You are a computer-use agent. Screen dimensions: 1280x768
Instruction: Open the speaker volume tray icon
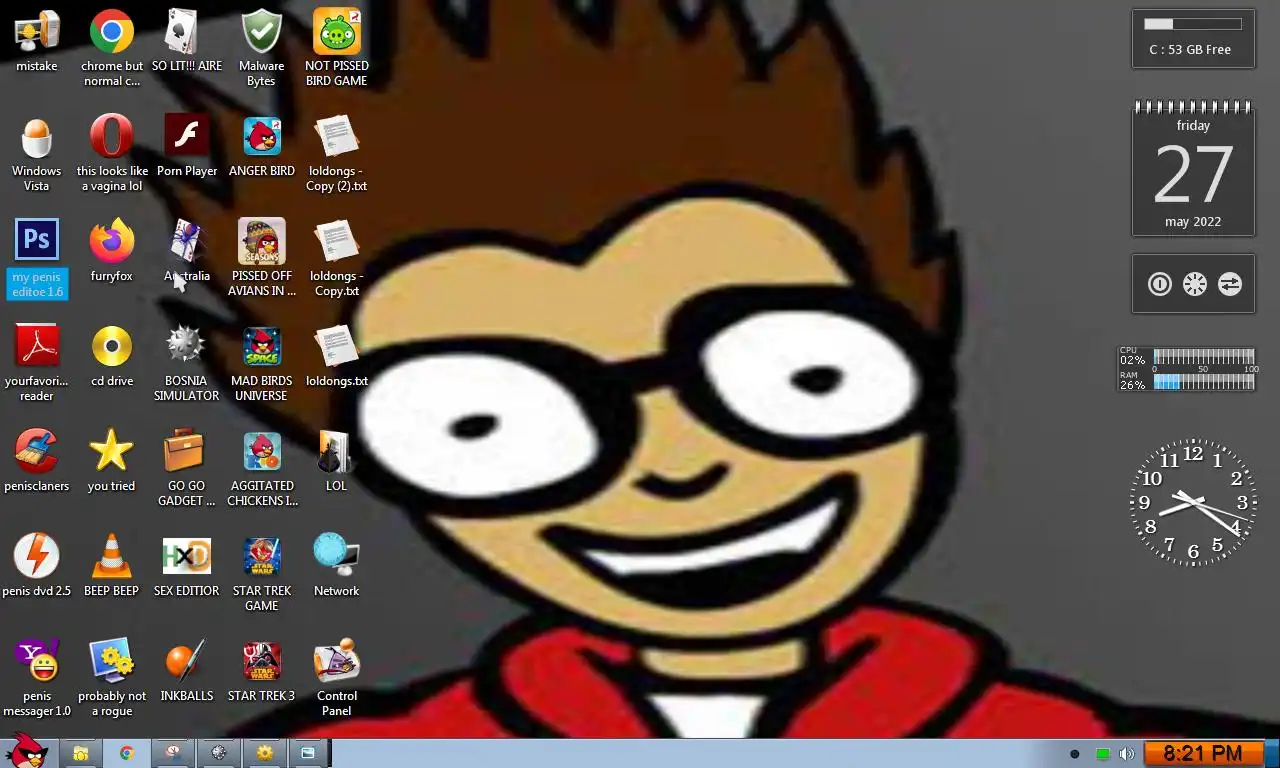pos(1127,754)
